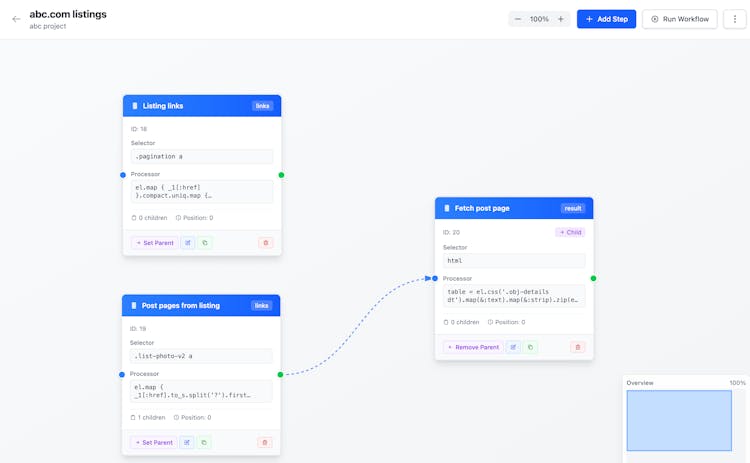The height and width of the screenshot is (463, 750).
Task: Delete the Fetch post page step
Action: (x=577, y=347)
